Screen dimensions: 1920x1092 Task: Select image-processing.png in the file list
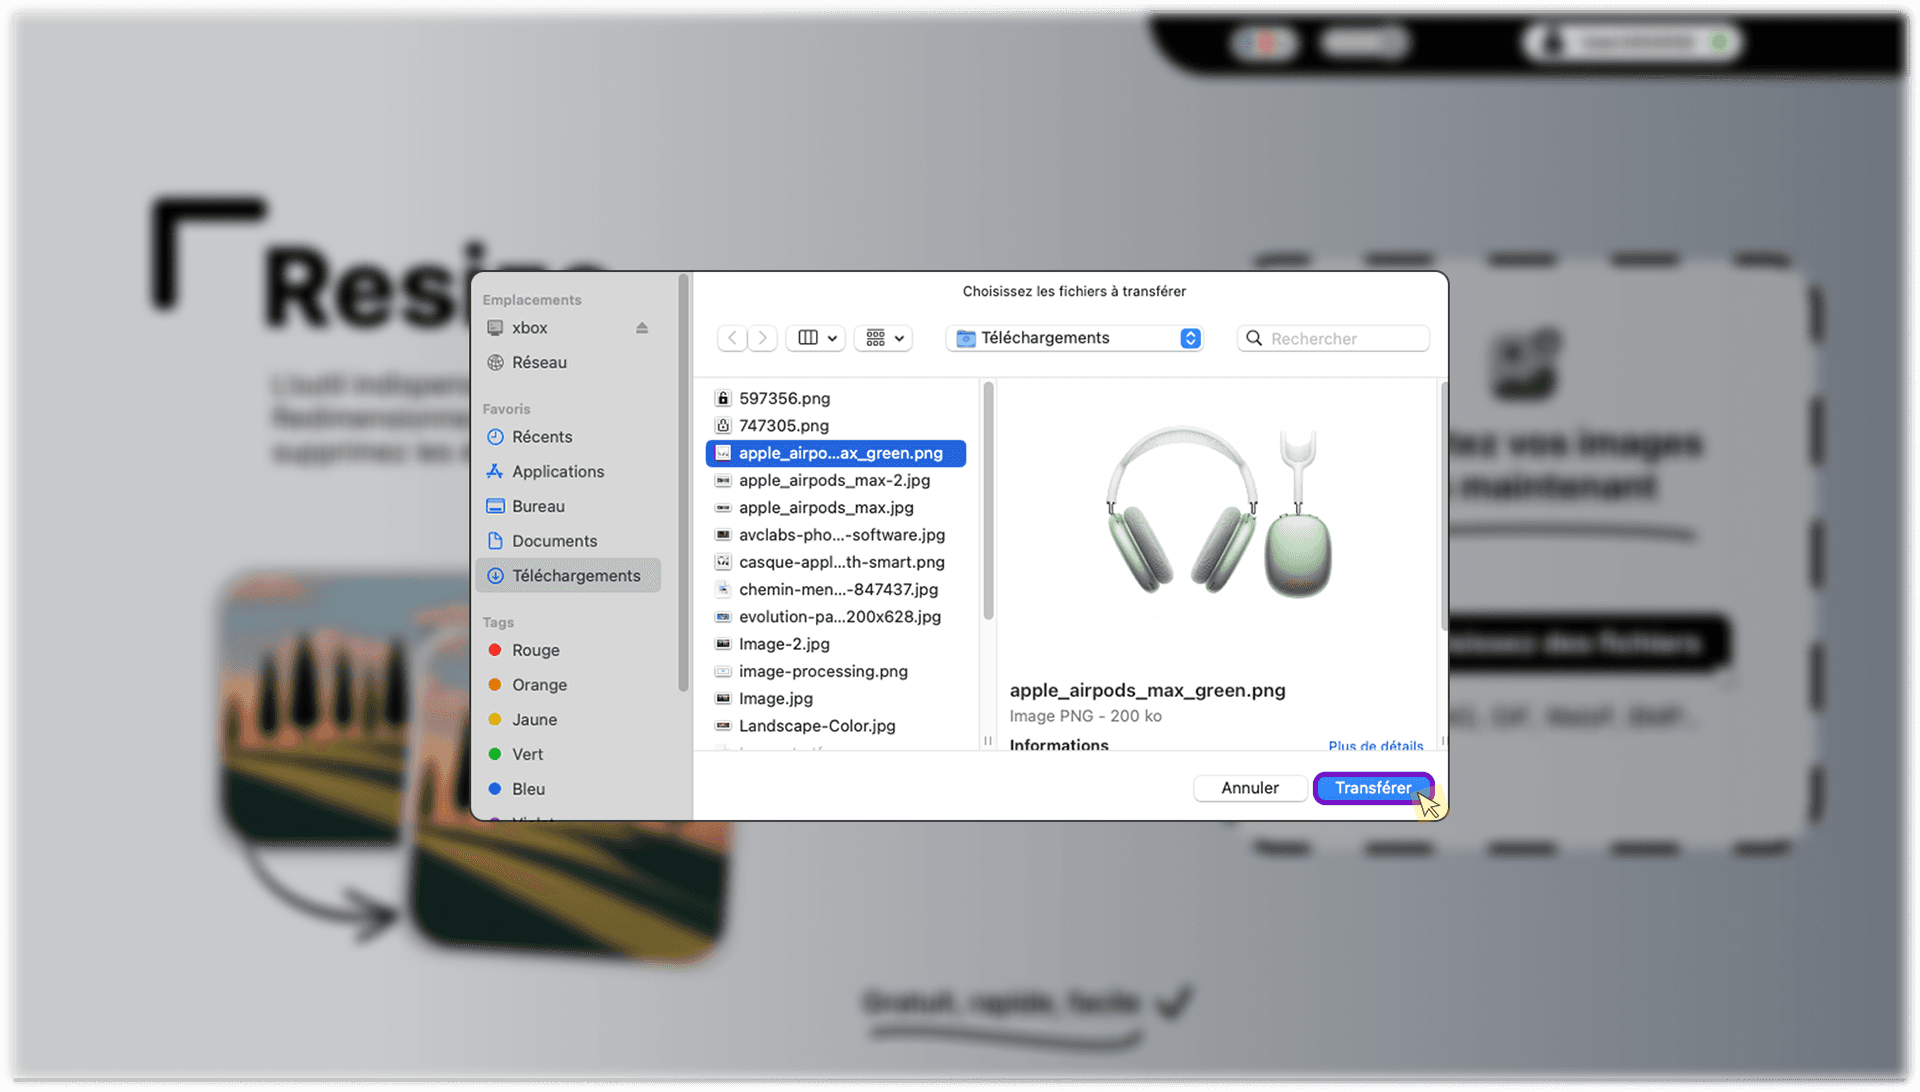(x=823, y=671)
